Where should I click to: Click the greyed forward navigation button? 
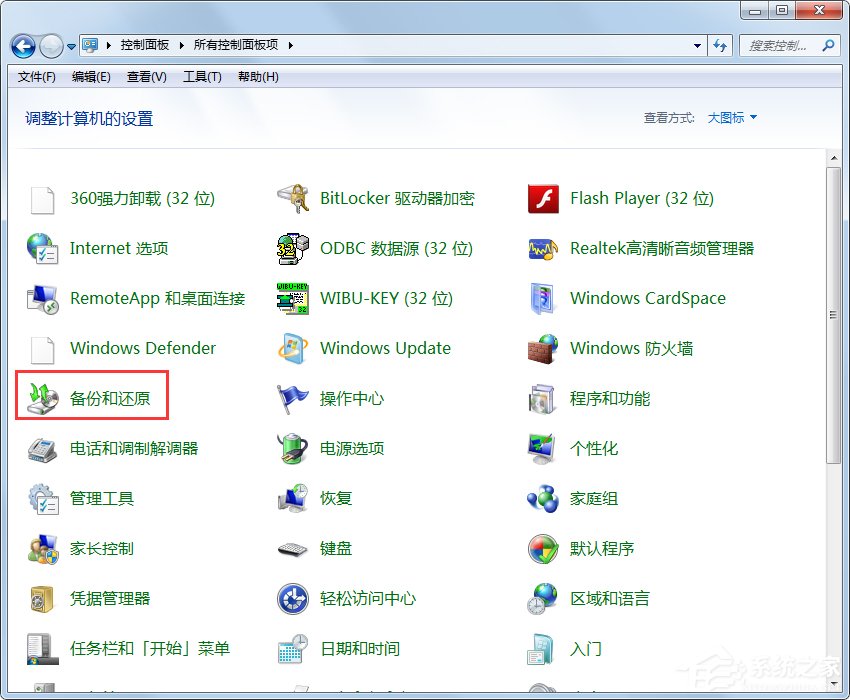click(x=51, y=46)
